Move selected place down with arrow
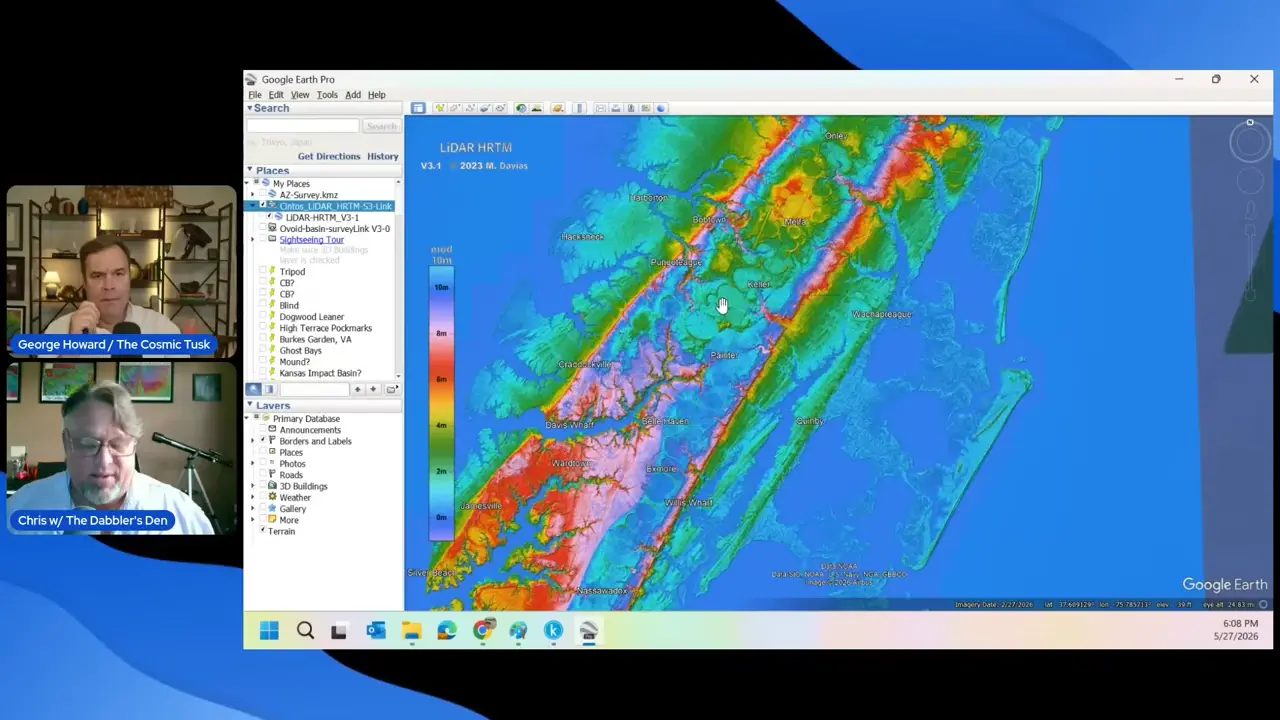 click(373, 389)
